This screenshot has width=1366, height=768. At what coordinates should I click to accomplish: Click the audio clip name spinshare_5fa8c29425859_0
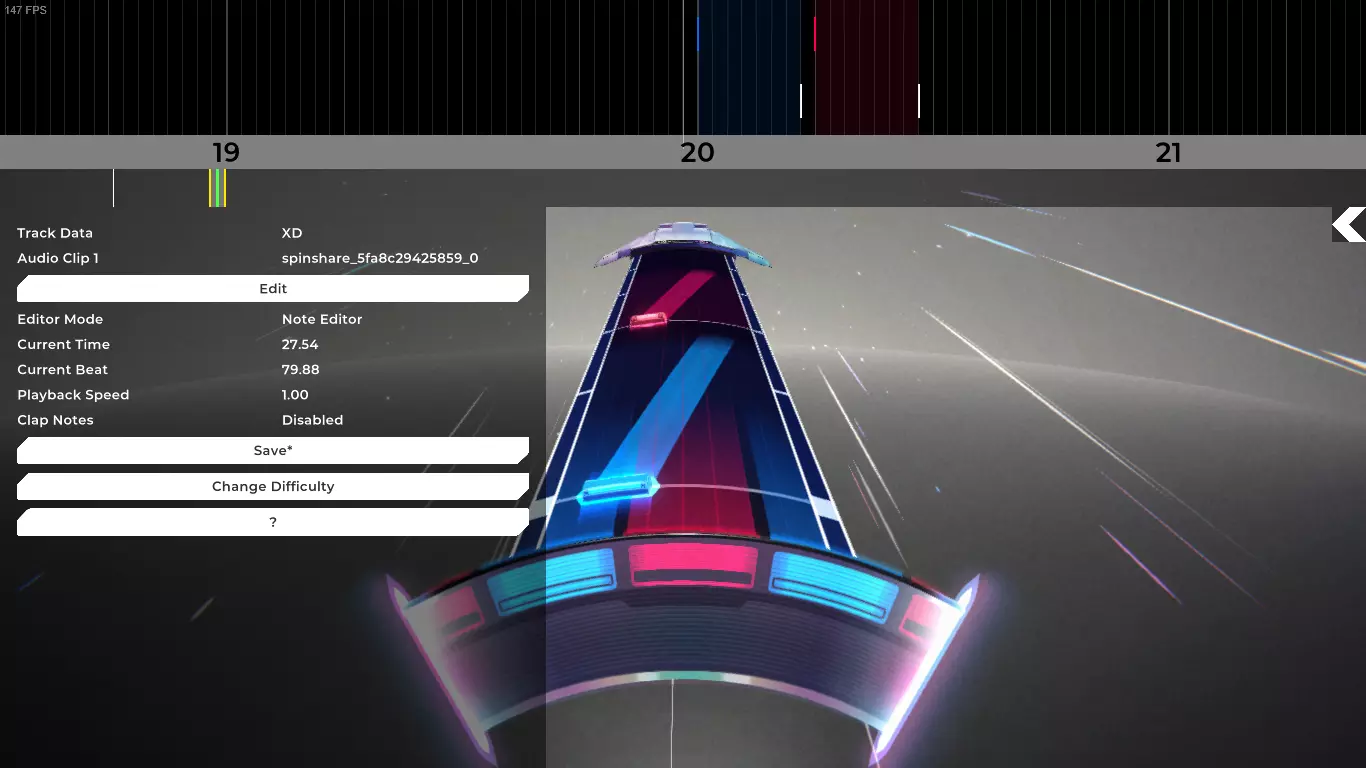[x=380, y=258]
